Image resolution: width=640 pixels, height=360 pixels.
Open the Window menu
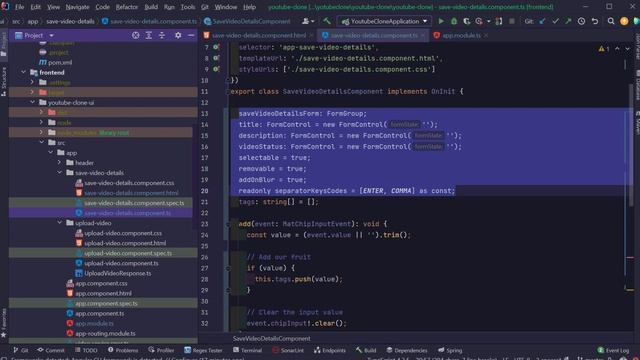pos(226,7)
